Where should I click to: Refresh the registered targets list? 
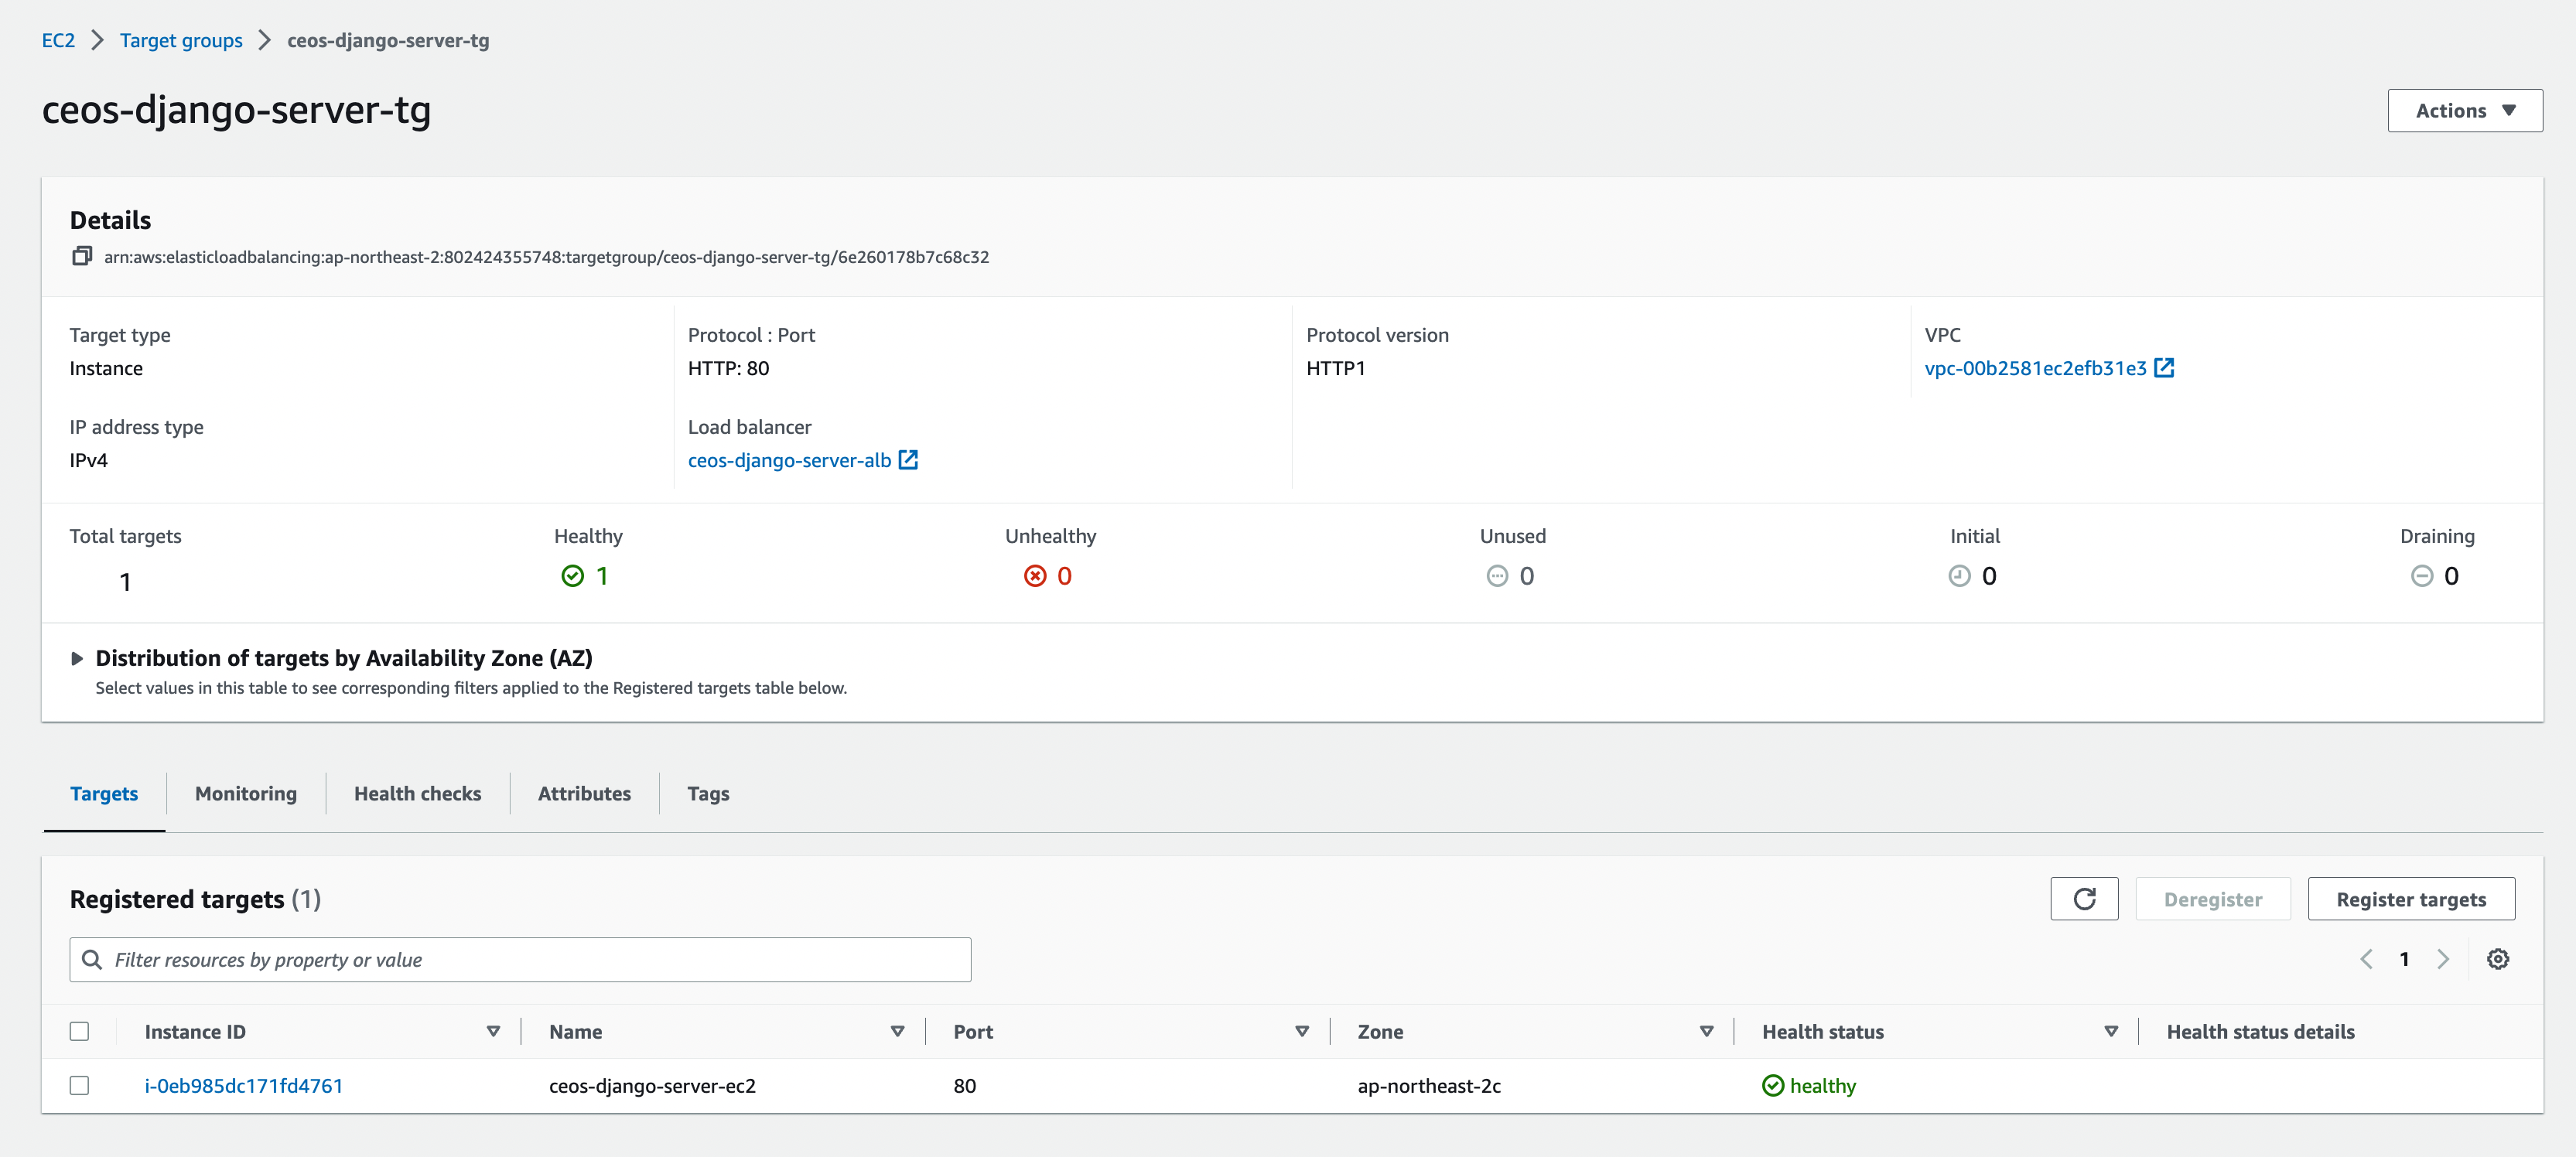pos(2084,899)
